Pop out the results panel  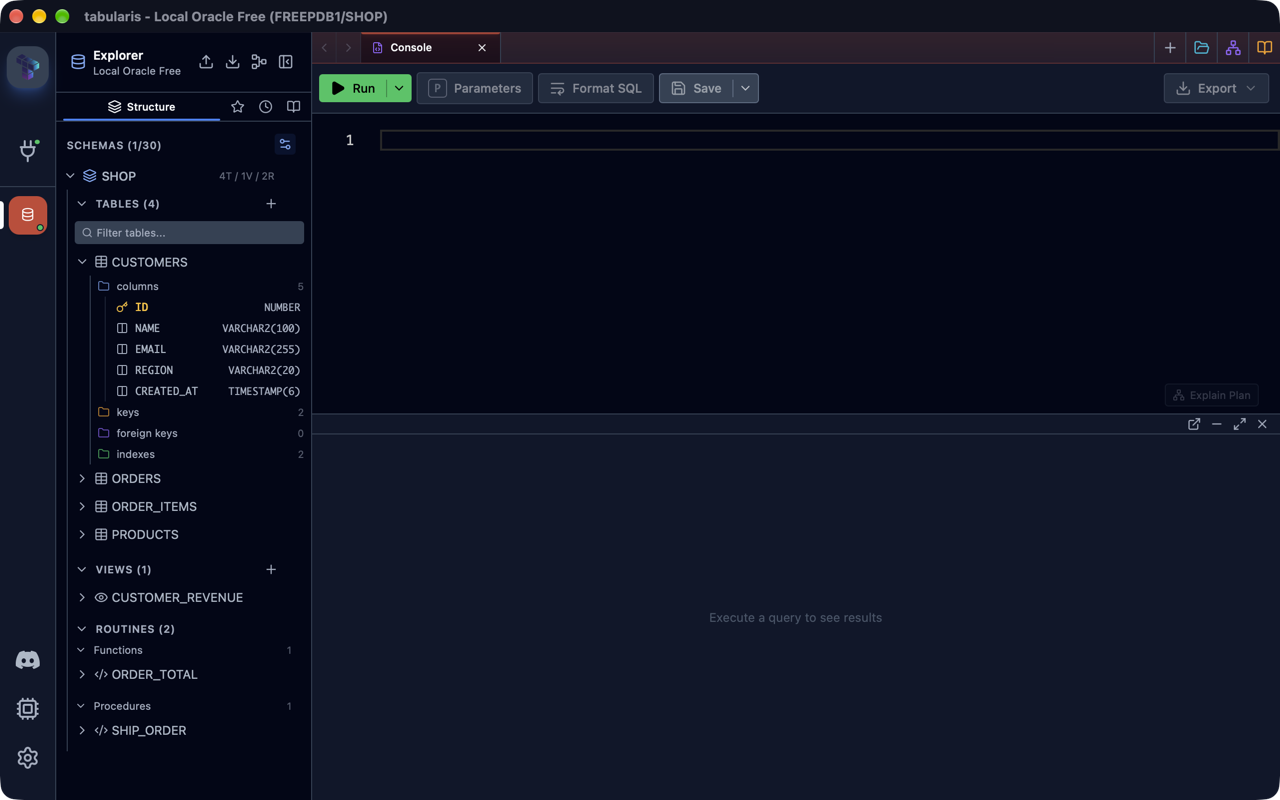coord(1194,424)
